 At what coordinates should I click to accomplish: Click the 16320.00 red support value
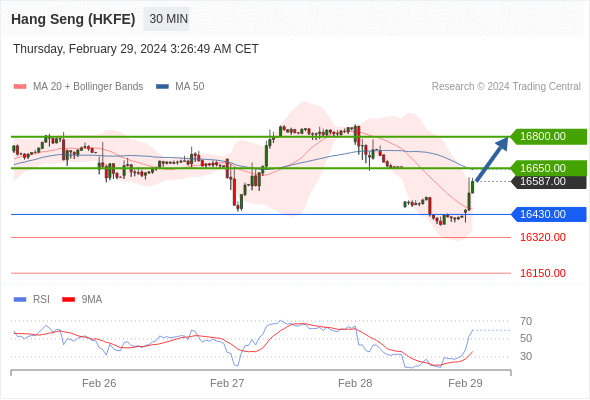pyautogui.click(x=543, y=237)
